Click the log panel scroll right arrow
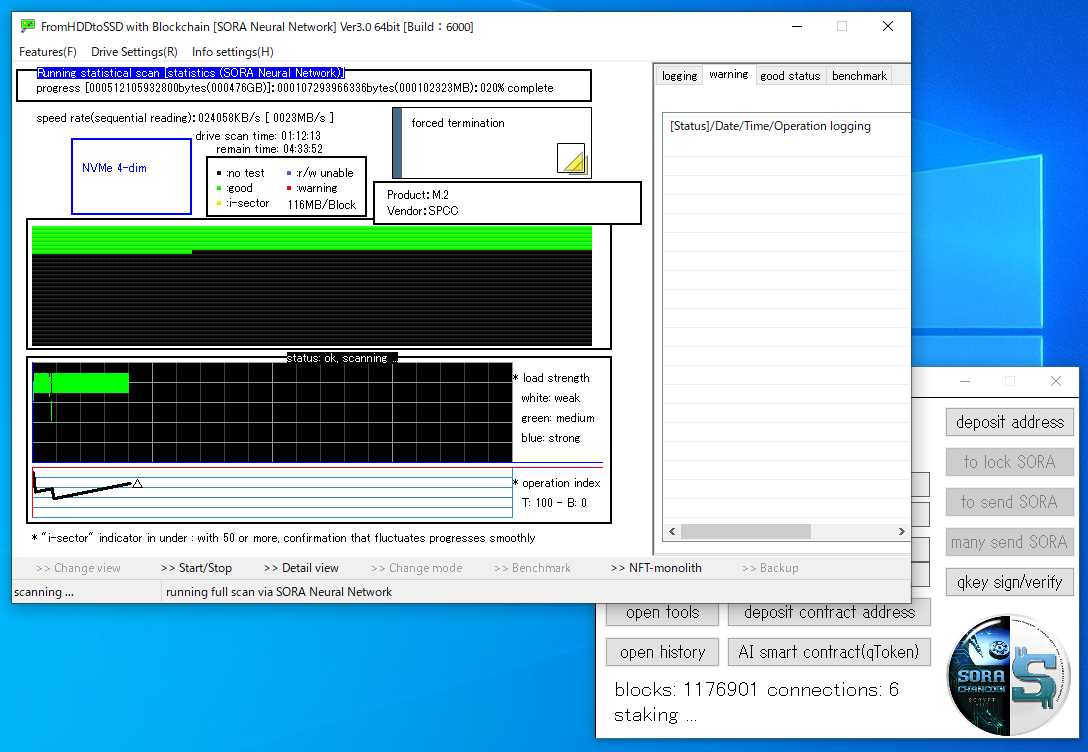 [x=901, y=531]
